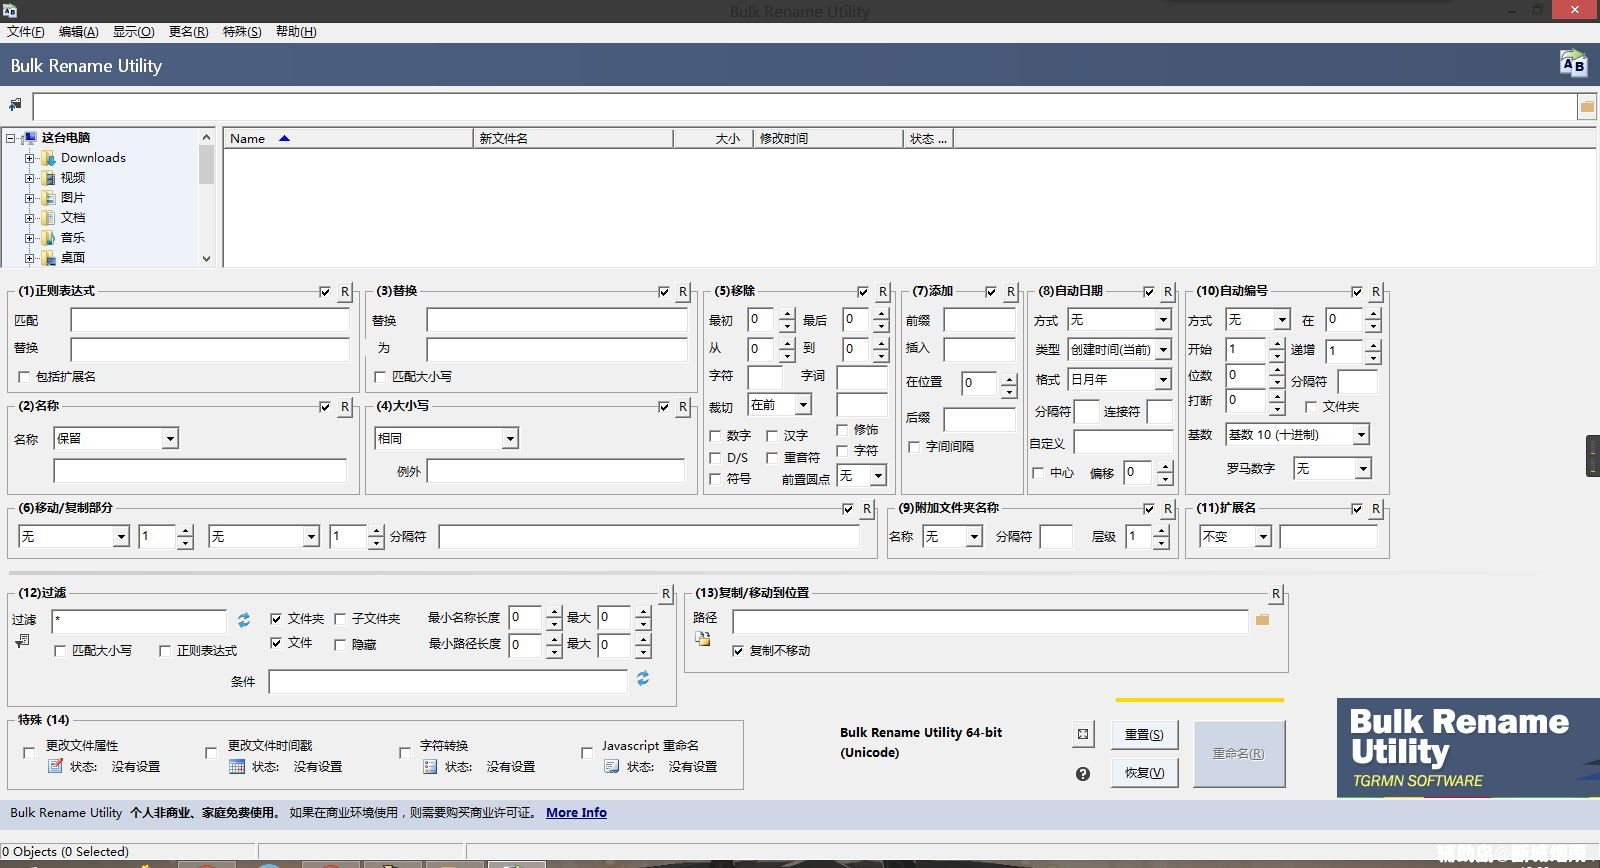This screenshot has width=1600, height=868.
Task: Sort by Name column header
Action: point(348,139)
